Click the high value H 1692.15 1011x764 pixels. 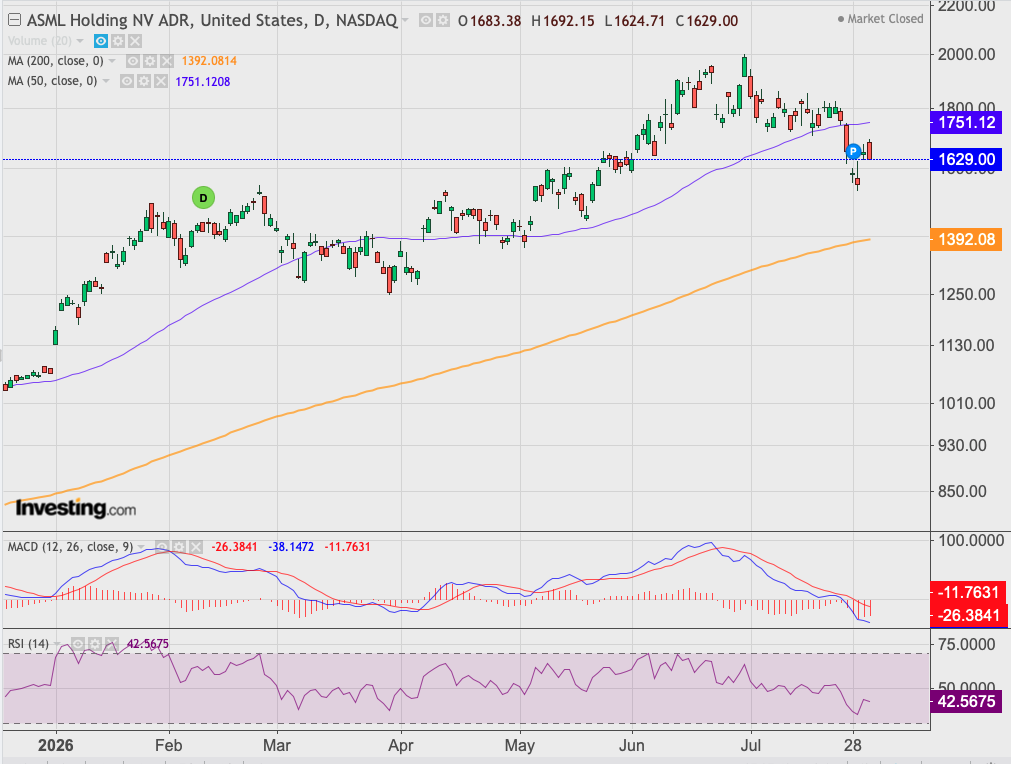click(563, 21)
